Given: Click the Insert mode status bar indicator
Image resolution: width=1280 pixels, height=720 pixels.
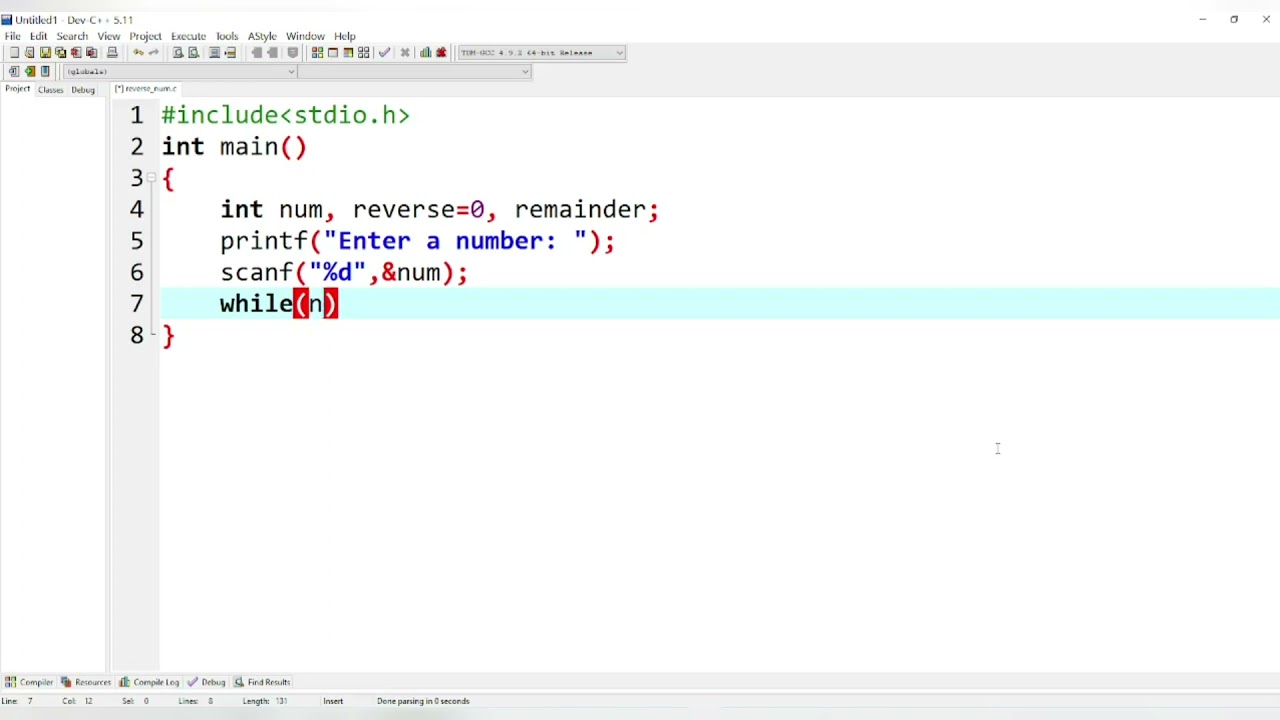Looking at the screenshot, I should (333, 701).
